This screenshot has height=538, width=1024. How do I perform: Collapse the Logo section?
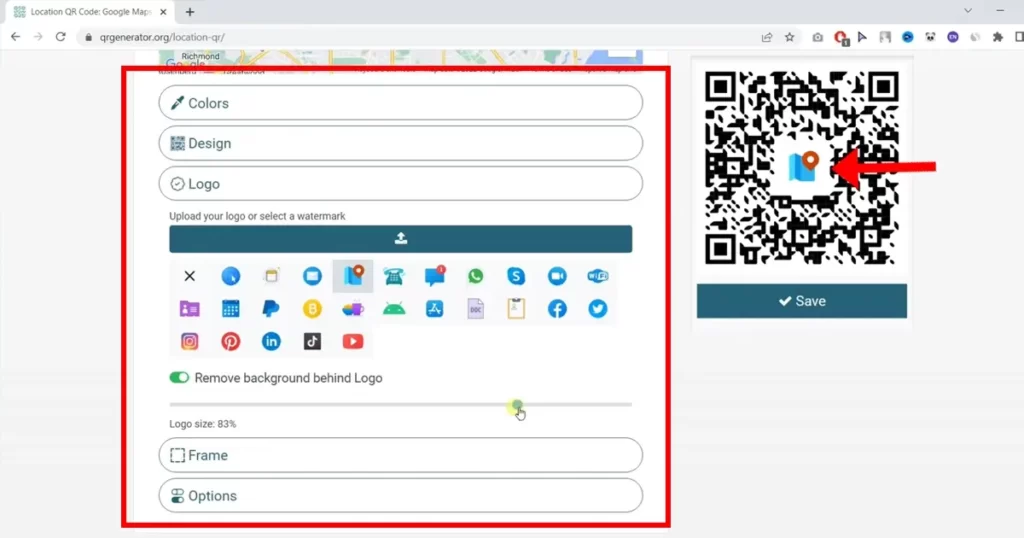click(x=400, y=184)
